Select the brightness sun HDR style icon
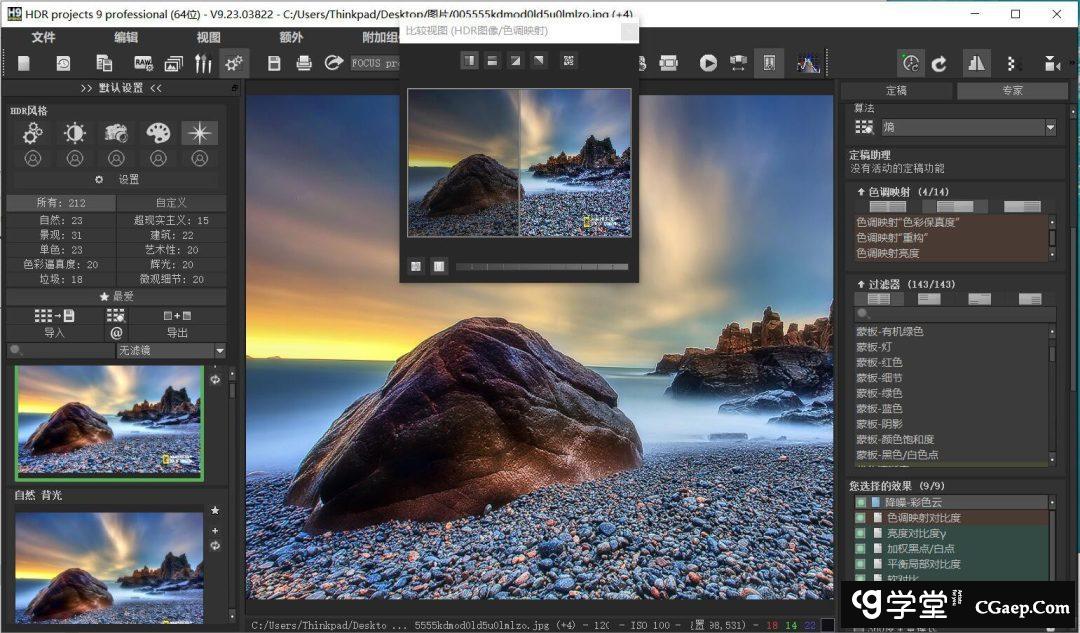 75,133
